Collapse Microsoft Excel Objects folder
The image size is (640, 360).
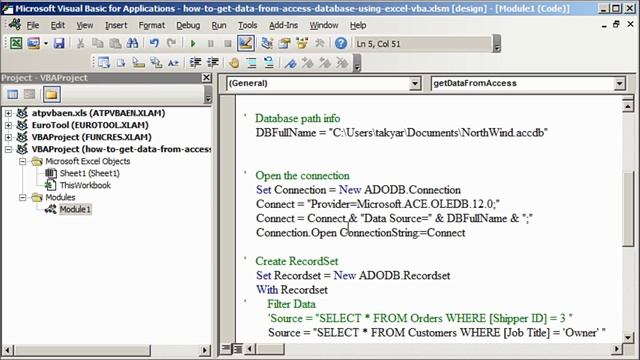pos(23,161)
